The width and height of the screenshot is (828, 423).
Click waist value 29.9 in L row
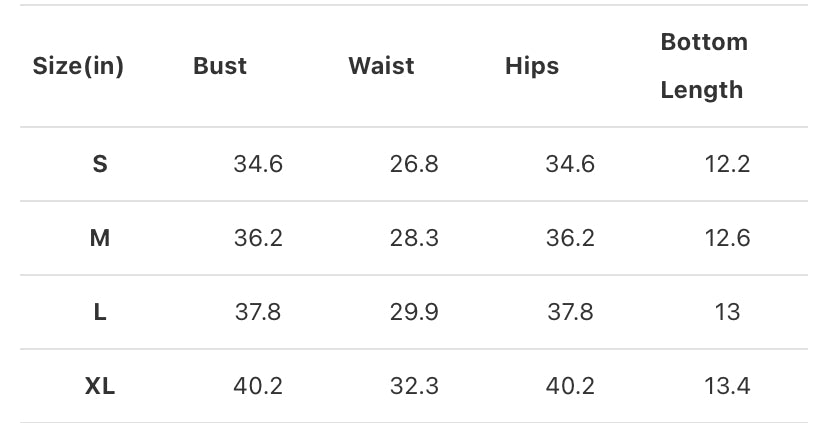pyautogui.click(x=414, y=312)
